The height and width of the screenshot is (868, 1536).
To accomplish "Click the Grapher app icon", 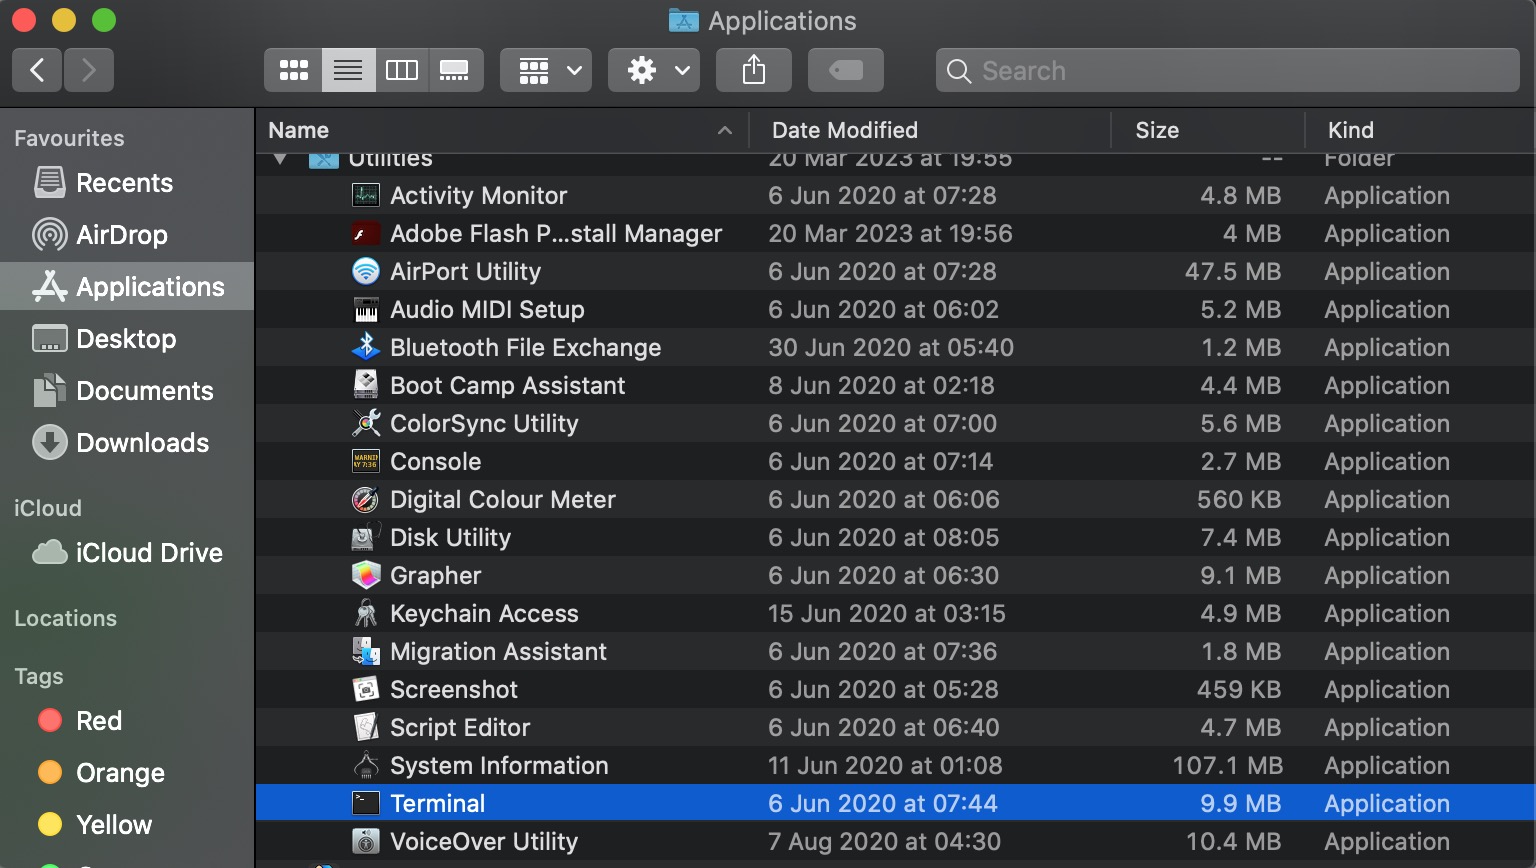I will pos(366,575).
